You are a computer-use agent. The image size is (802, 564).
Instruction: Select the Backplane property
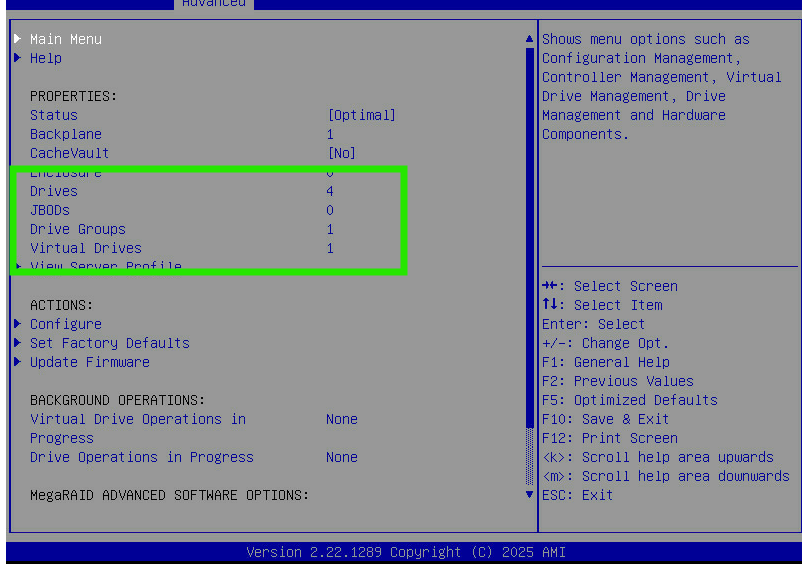65,134
